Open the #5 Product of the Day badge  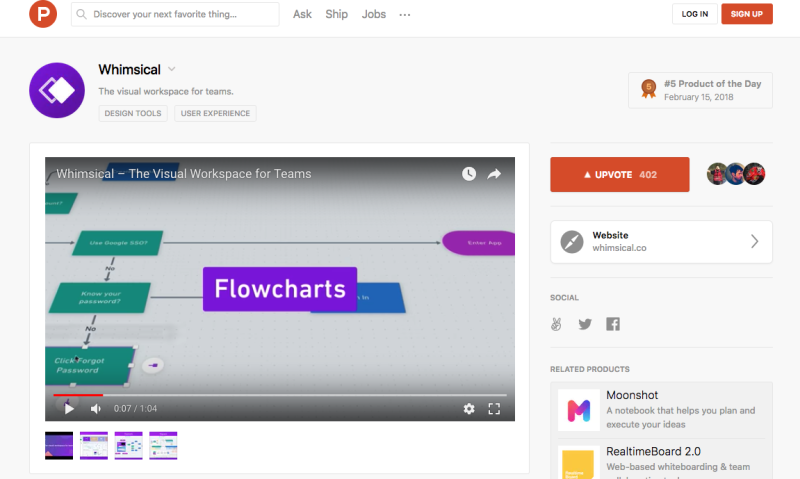[700, 90]
